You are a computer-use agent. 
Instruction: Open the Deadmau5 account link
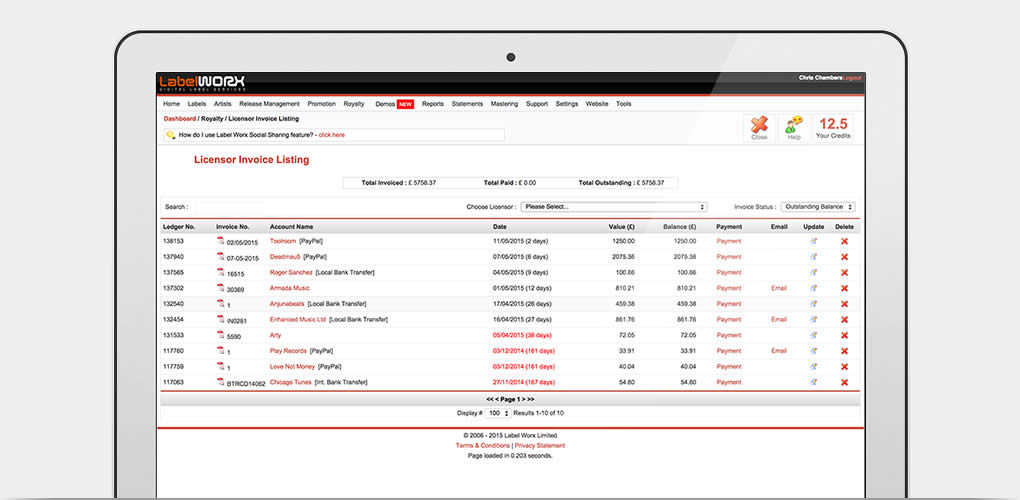[x=285, y=257]
